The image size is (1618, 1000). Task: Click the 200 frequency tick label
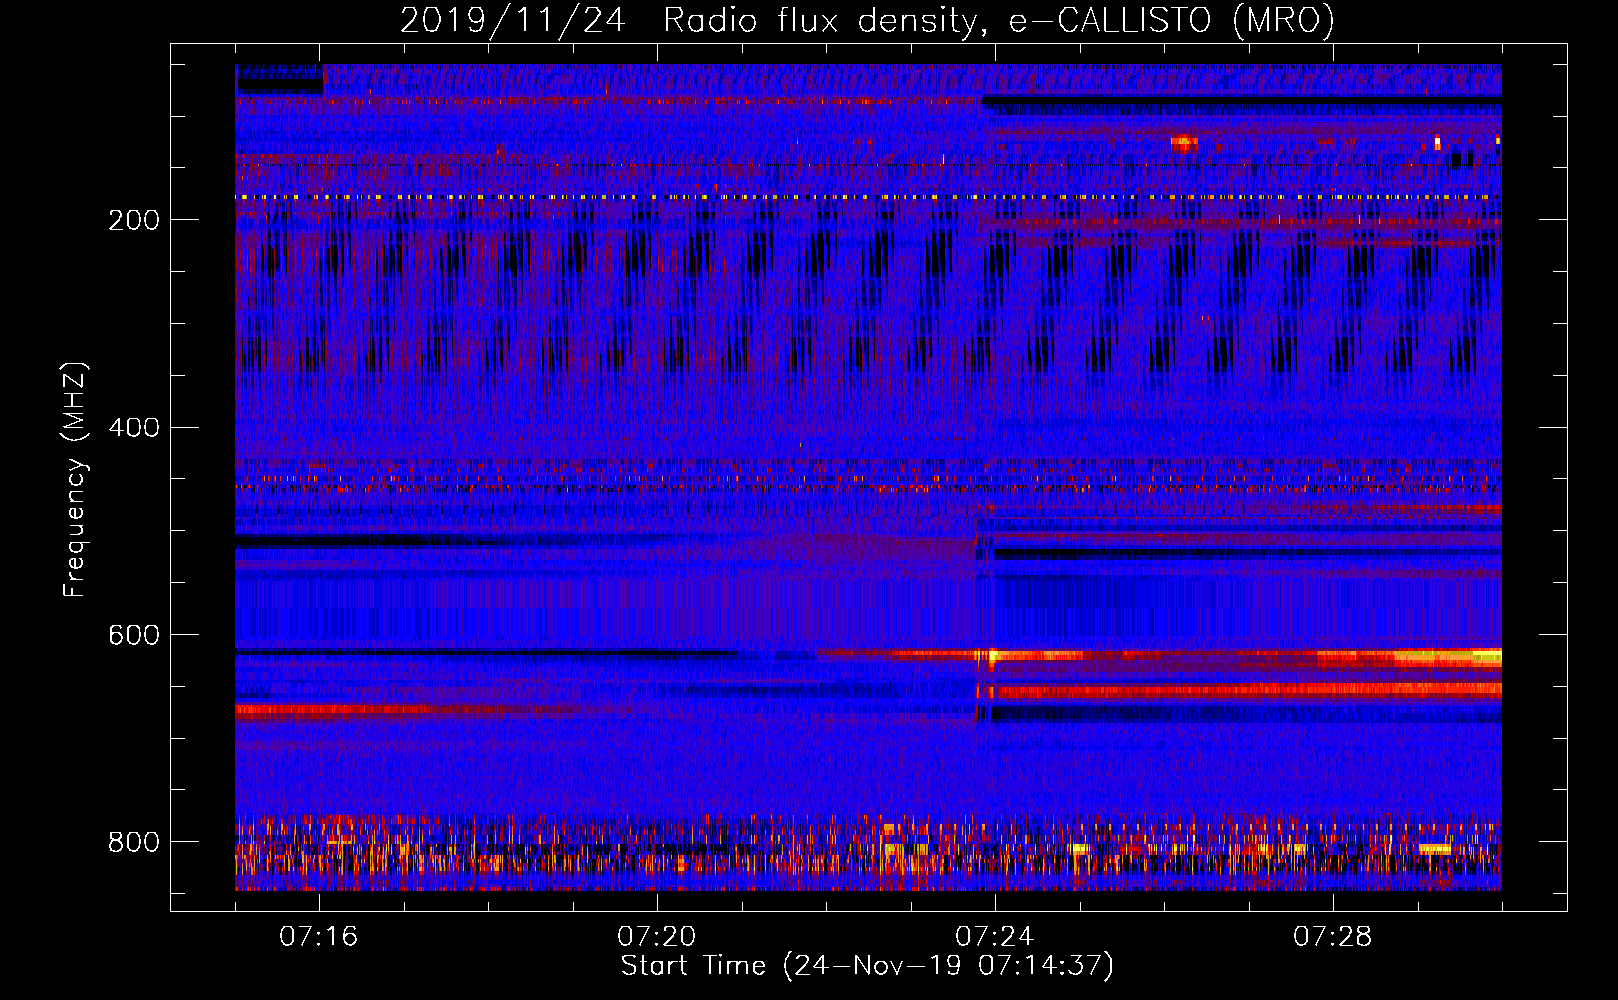click(x=134, y=220)
